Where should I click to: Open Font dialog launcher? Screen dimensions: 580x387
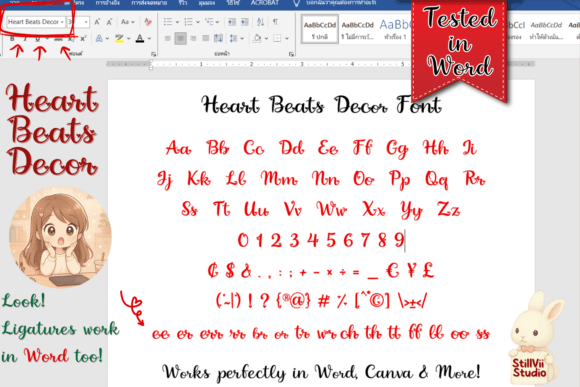[x=154, y=54]
